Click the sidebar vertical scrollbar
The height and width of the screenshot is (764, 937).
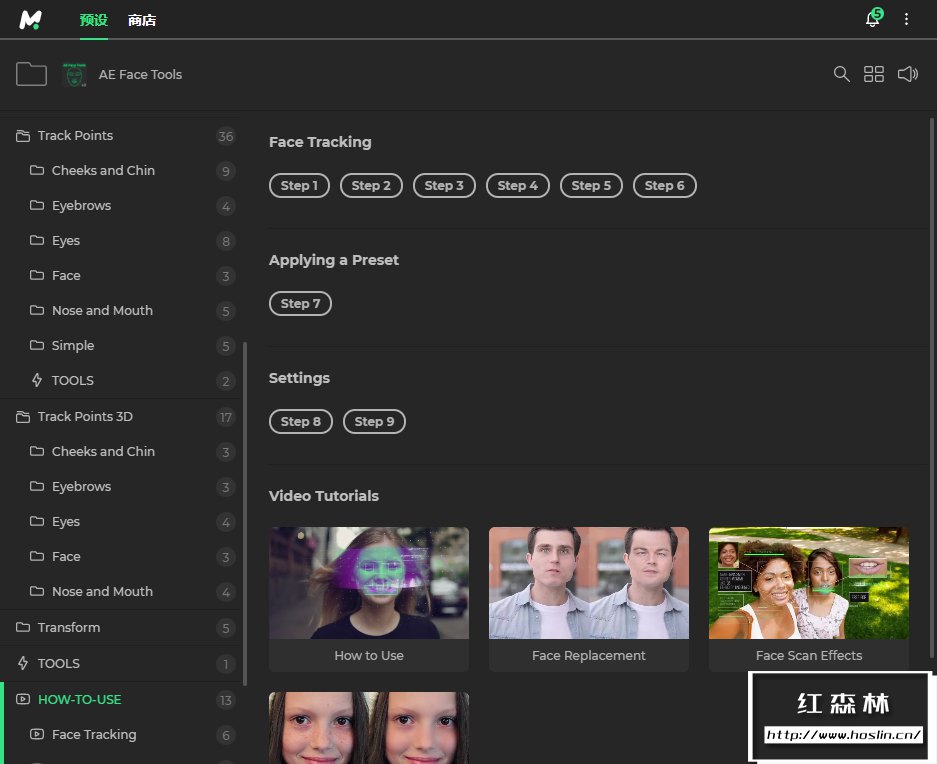point(245,514)
